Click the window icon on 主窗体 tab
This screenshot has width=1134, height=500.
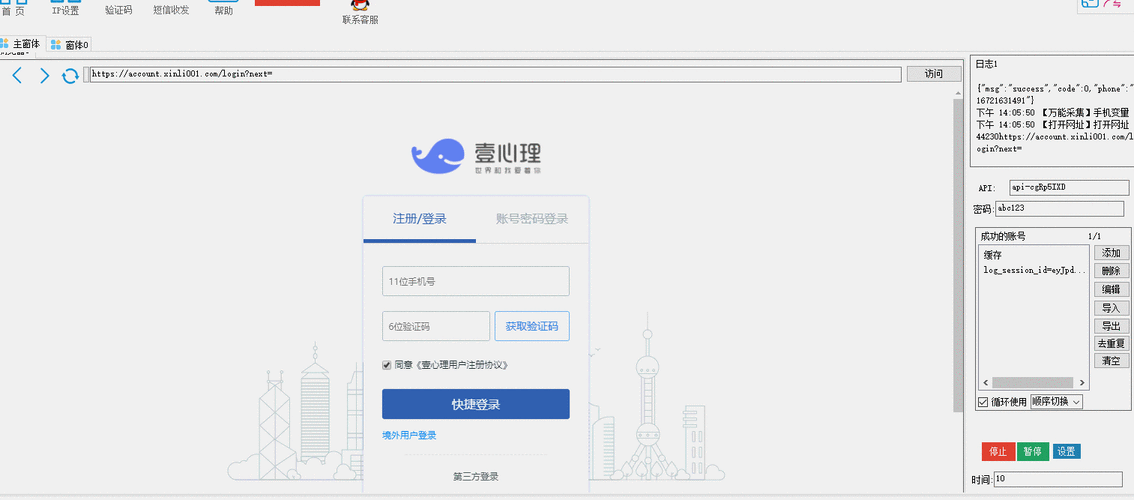(x=6, y=43)
